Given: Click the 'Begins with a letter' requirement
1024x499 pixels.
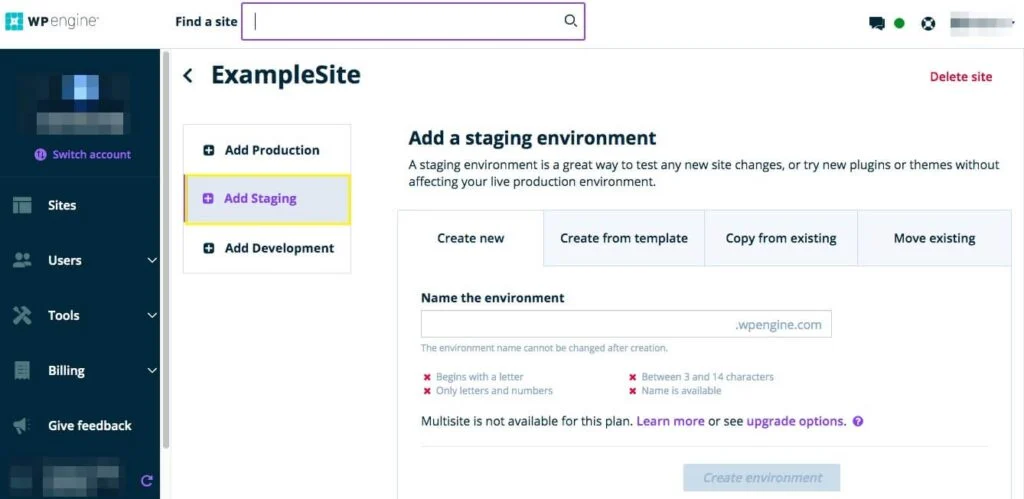Looking at the screenshot, I should pos(479,377).
